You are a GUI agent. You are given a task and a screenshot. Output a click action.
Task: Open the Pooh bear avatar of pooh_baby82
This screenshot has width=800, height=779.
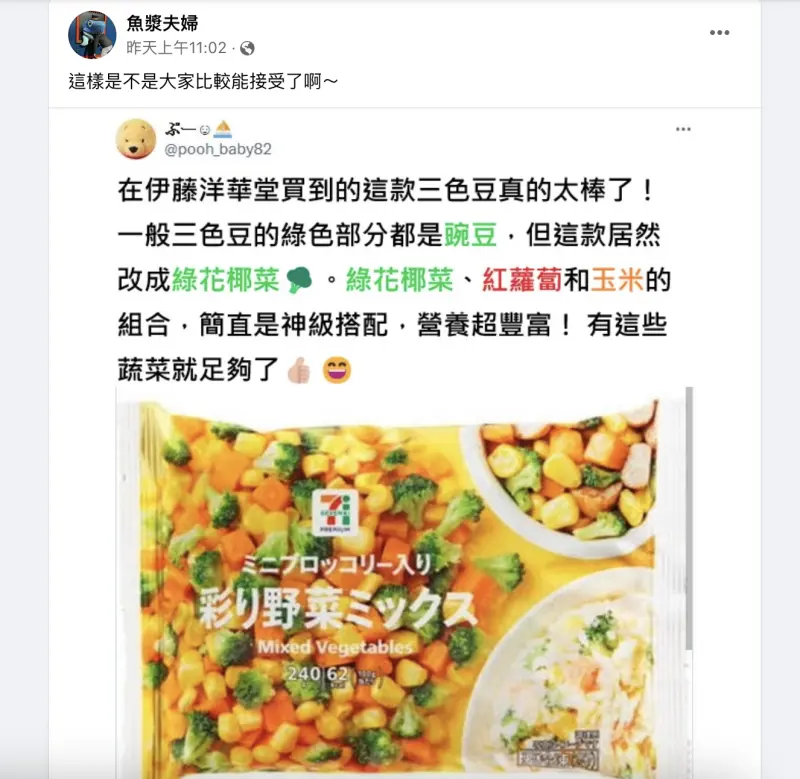tap(135, 139)
